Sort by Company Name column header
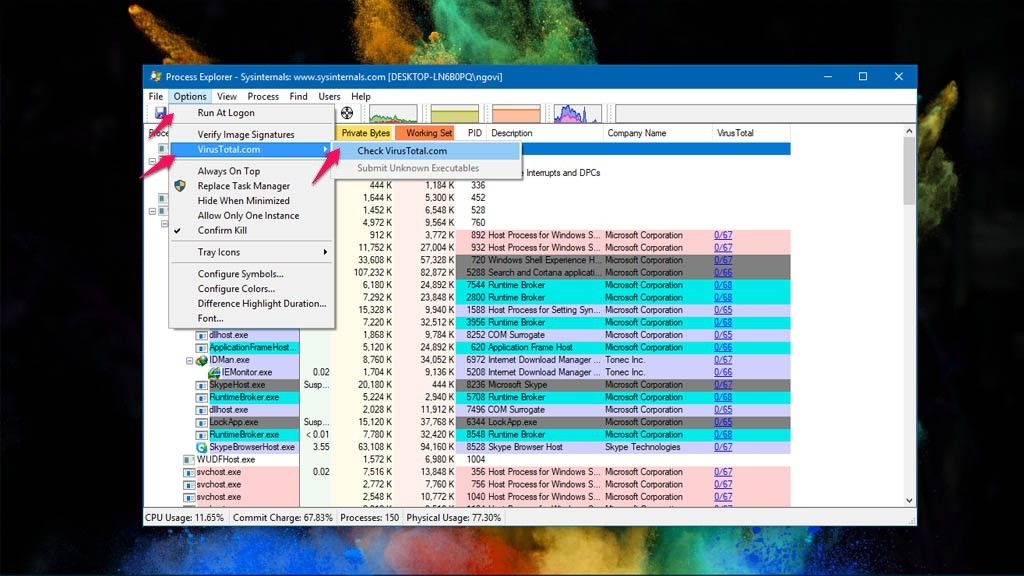 click(x=658, y=133)
